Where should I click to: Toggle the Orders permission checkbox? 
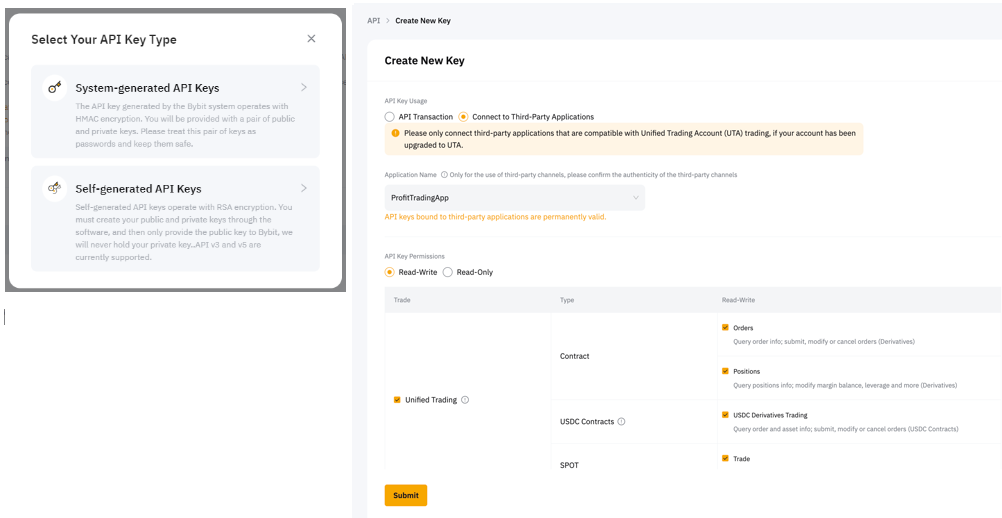[x=725, y=328]
